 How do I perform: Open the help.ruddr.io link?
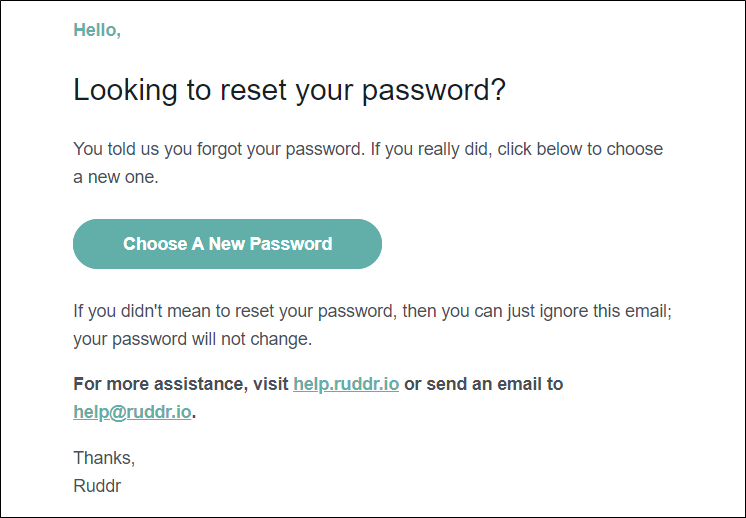[346, 384]
